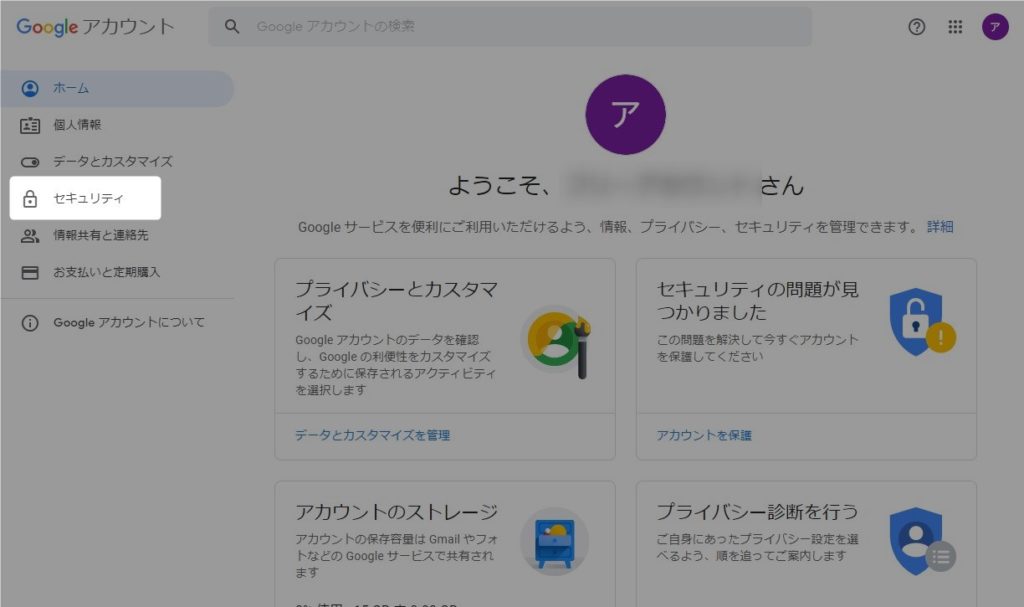This screenshot has width=1024, height=607.
Task: Click the 個人情報 ID card icon
Action: point(30,125)
